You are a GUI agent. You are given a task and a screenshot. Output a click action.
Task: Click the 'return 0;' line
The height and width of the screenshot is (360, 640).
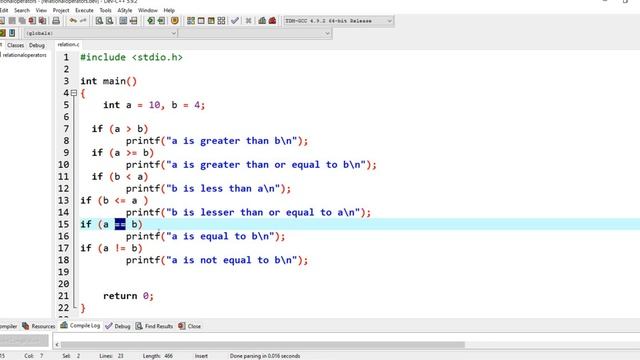[x=128, y=296]
